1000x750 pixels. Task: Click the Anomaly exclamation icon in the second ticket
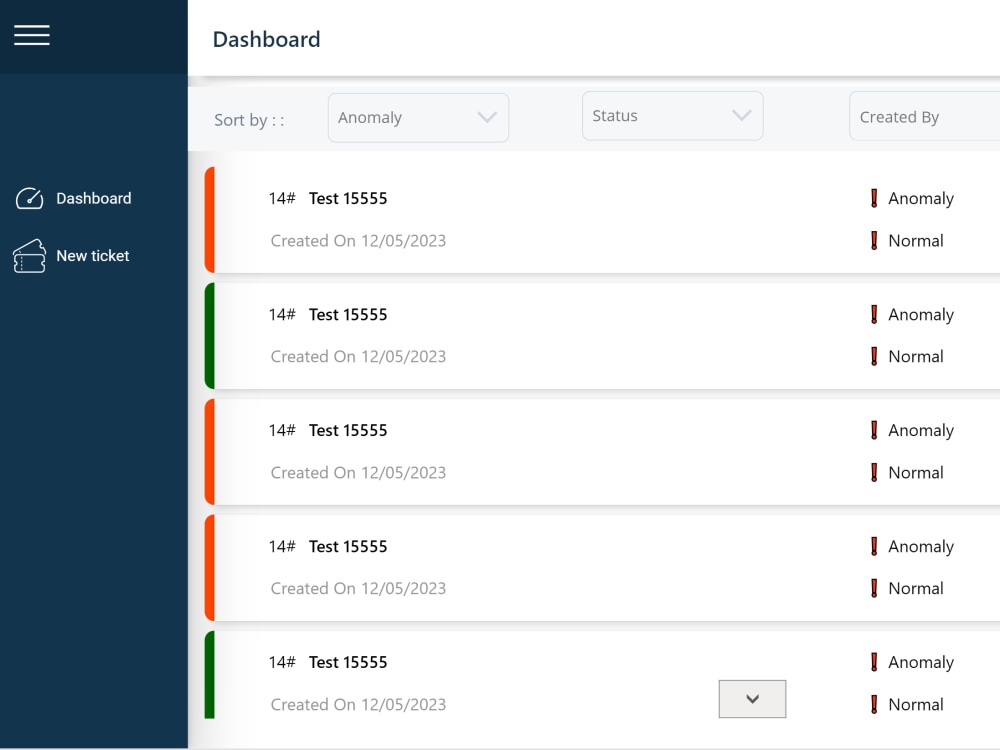click(x=874, y=314)
